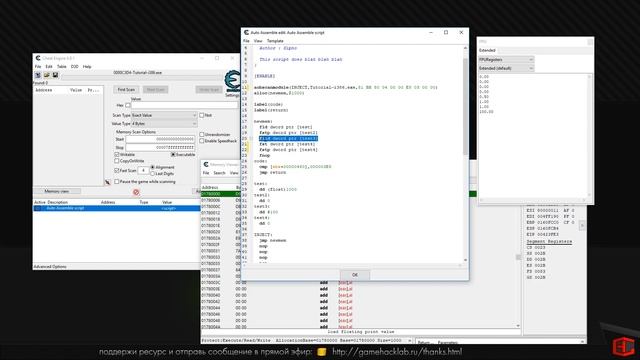The image size is (640, 360).
Task: Check Enable Speedhack
Action: [202, 141]
